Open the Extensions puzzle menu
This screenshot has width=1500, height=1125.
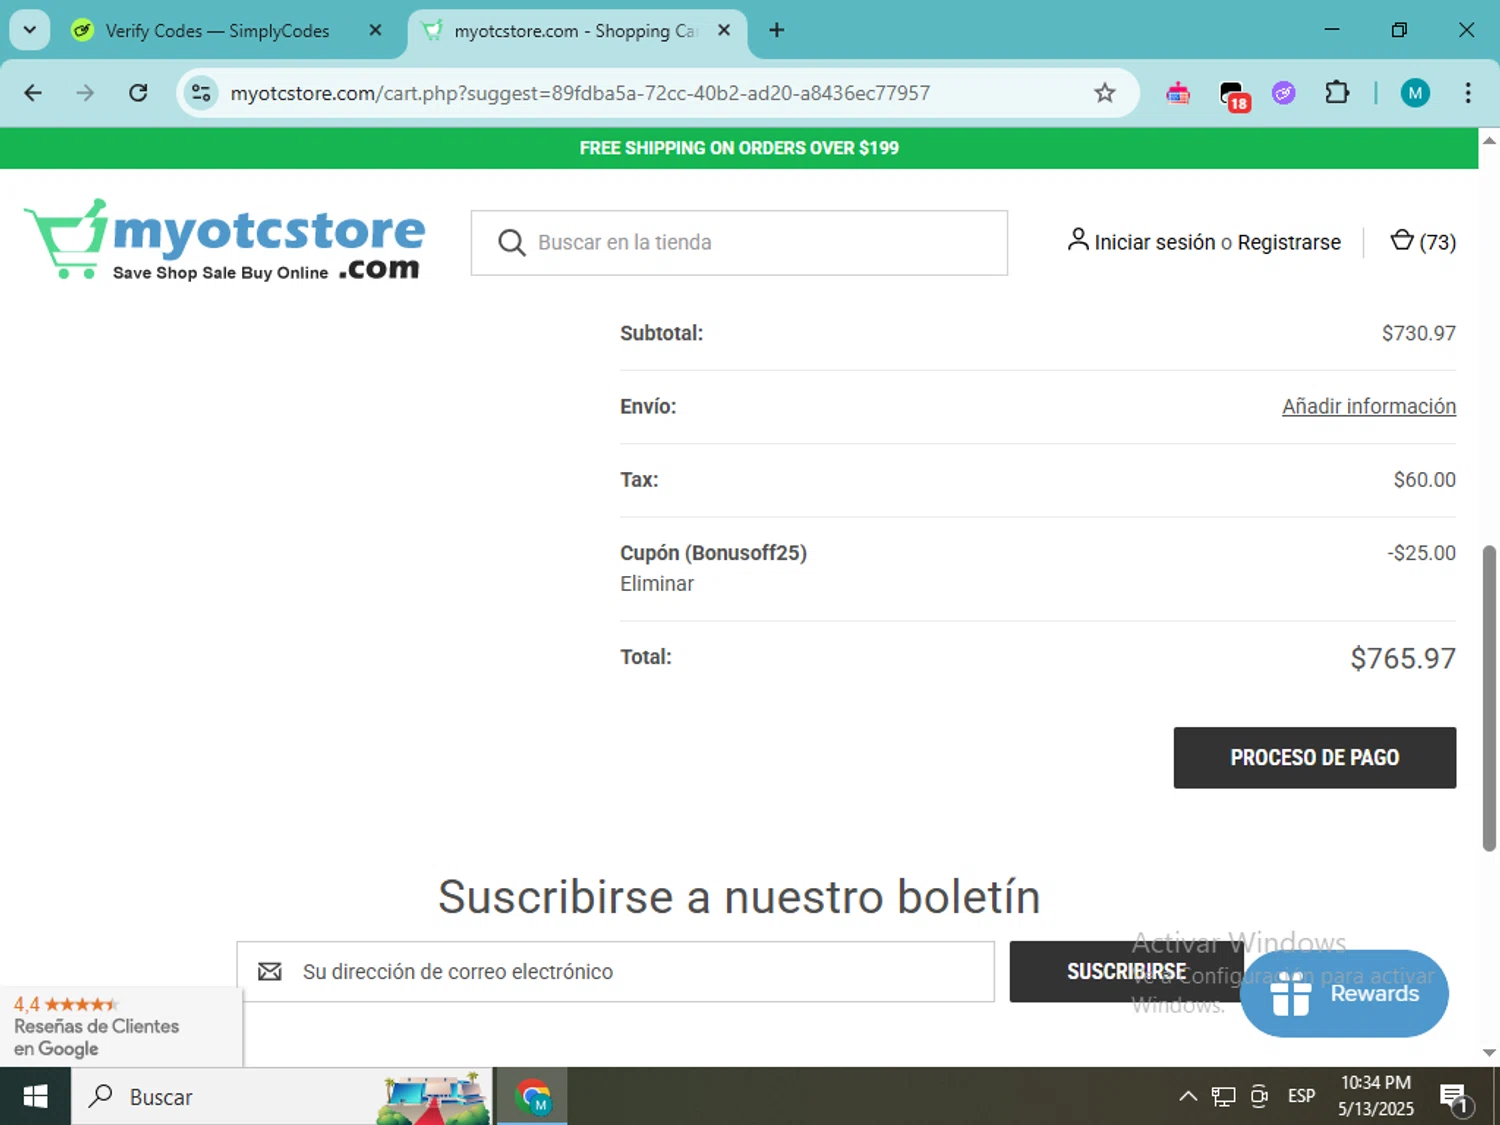[x=1337, y=93]
